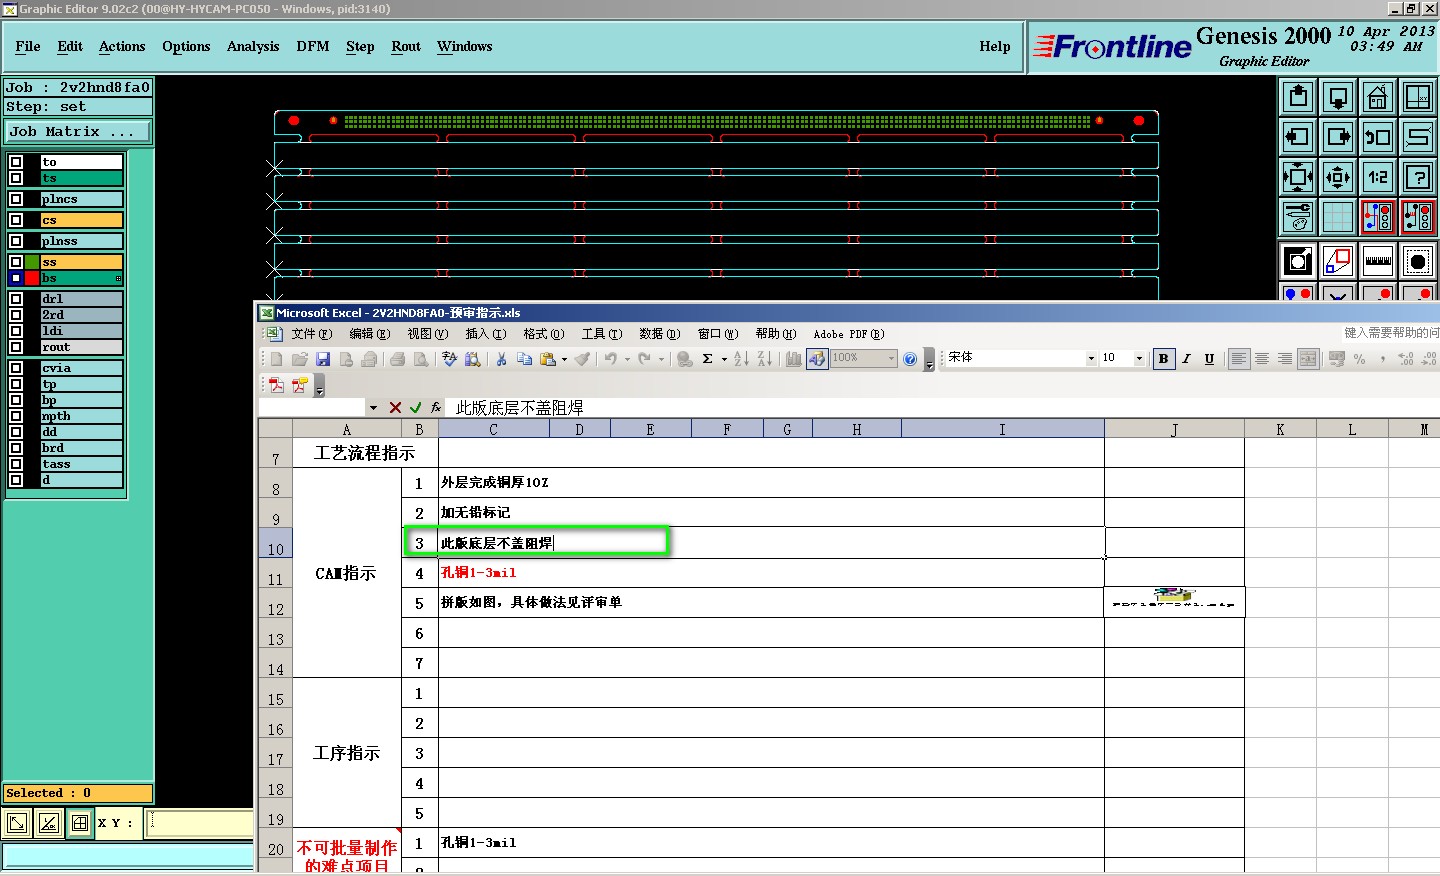Toggle display checkbox for layer bs

[16, 278]
